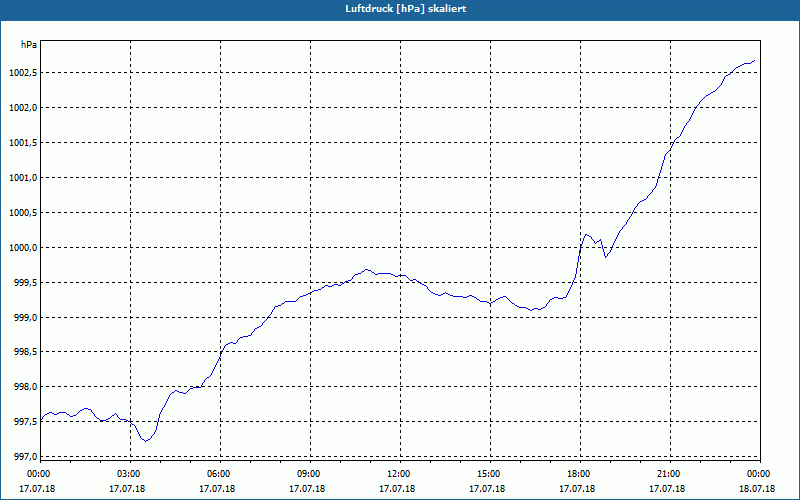Pick the 997,5 pressure label

click(x=26, y=422)
